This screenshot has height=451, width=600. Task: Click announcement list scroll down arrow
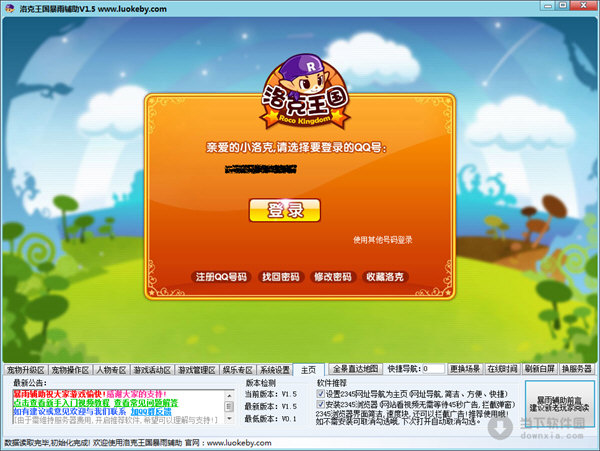229,419
